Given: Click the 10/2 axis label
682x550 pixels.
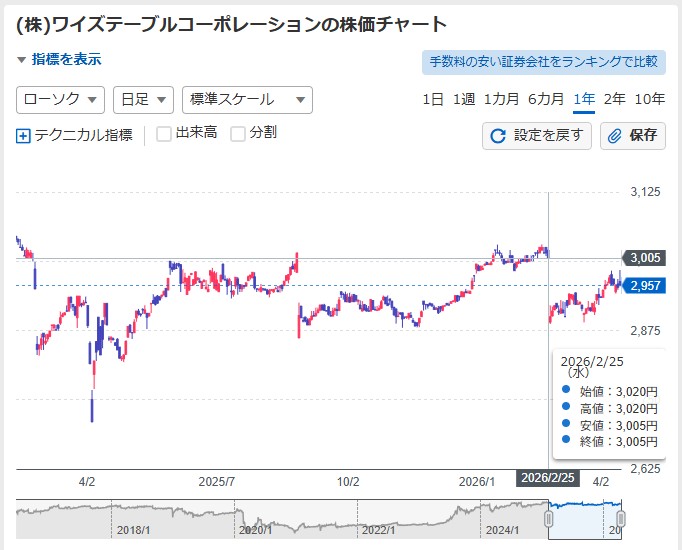Looking at the screenshot, I should (x=348, y=482).
